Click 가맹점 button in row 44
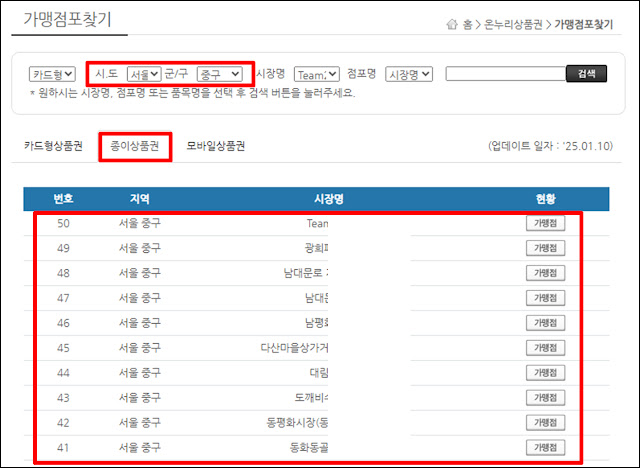Image resolution: width=640 pixels, height=468 pixels. pos(545,373)
